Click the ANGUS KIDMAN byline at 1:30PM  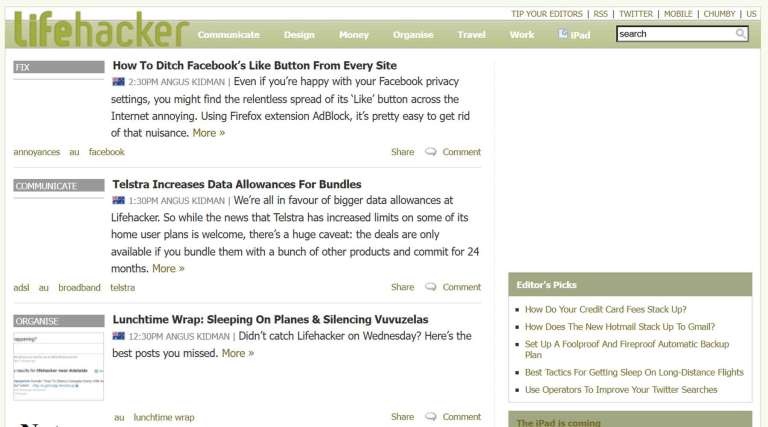tap(193, 201)
